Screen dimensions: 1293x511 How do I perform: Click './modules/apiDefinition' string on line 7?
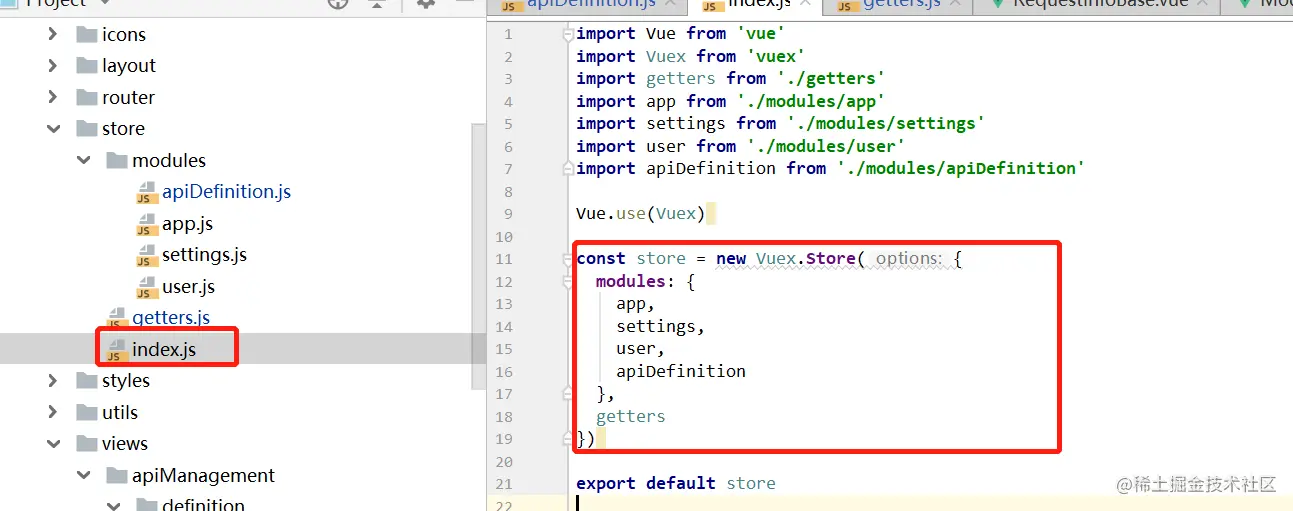(x=961, y=168)
